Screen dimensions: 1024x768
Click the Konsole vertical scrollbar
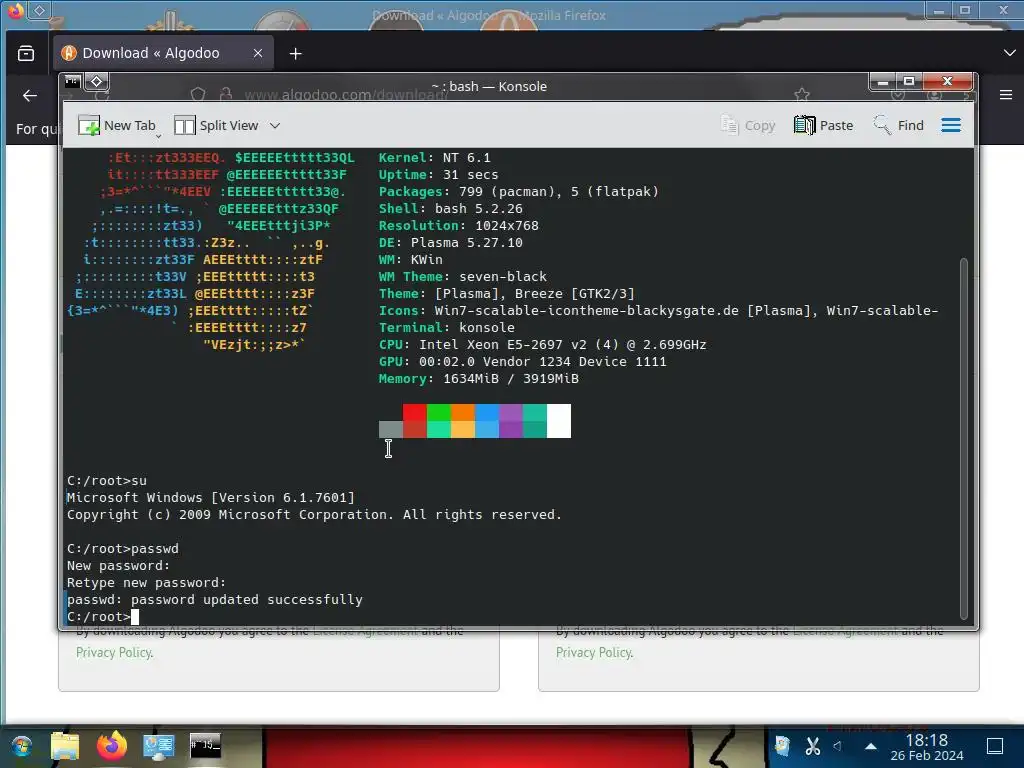pyautogui.click(x=963, y=438)
